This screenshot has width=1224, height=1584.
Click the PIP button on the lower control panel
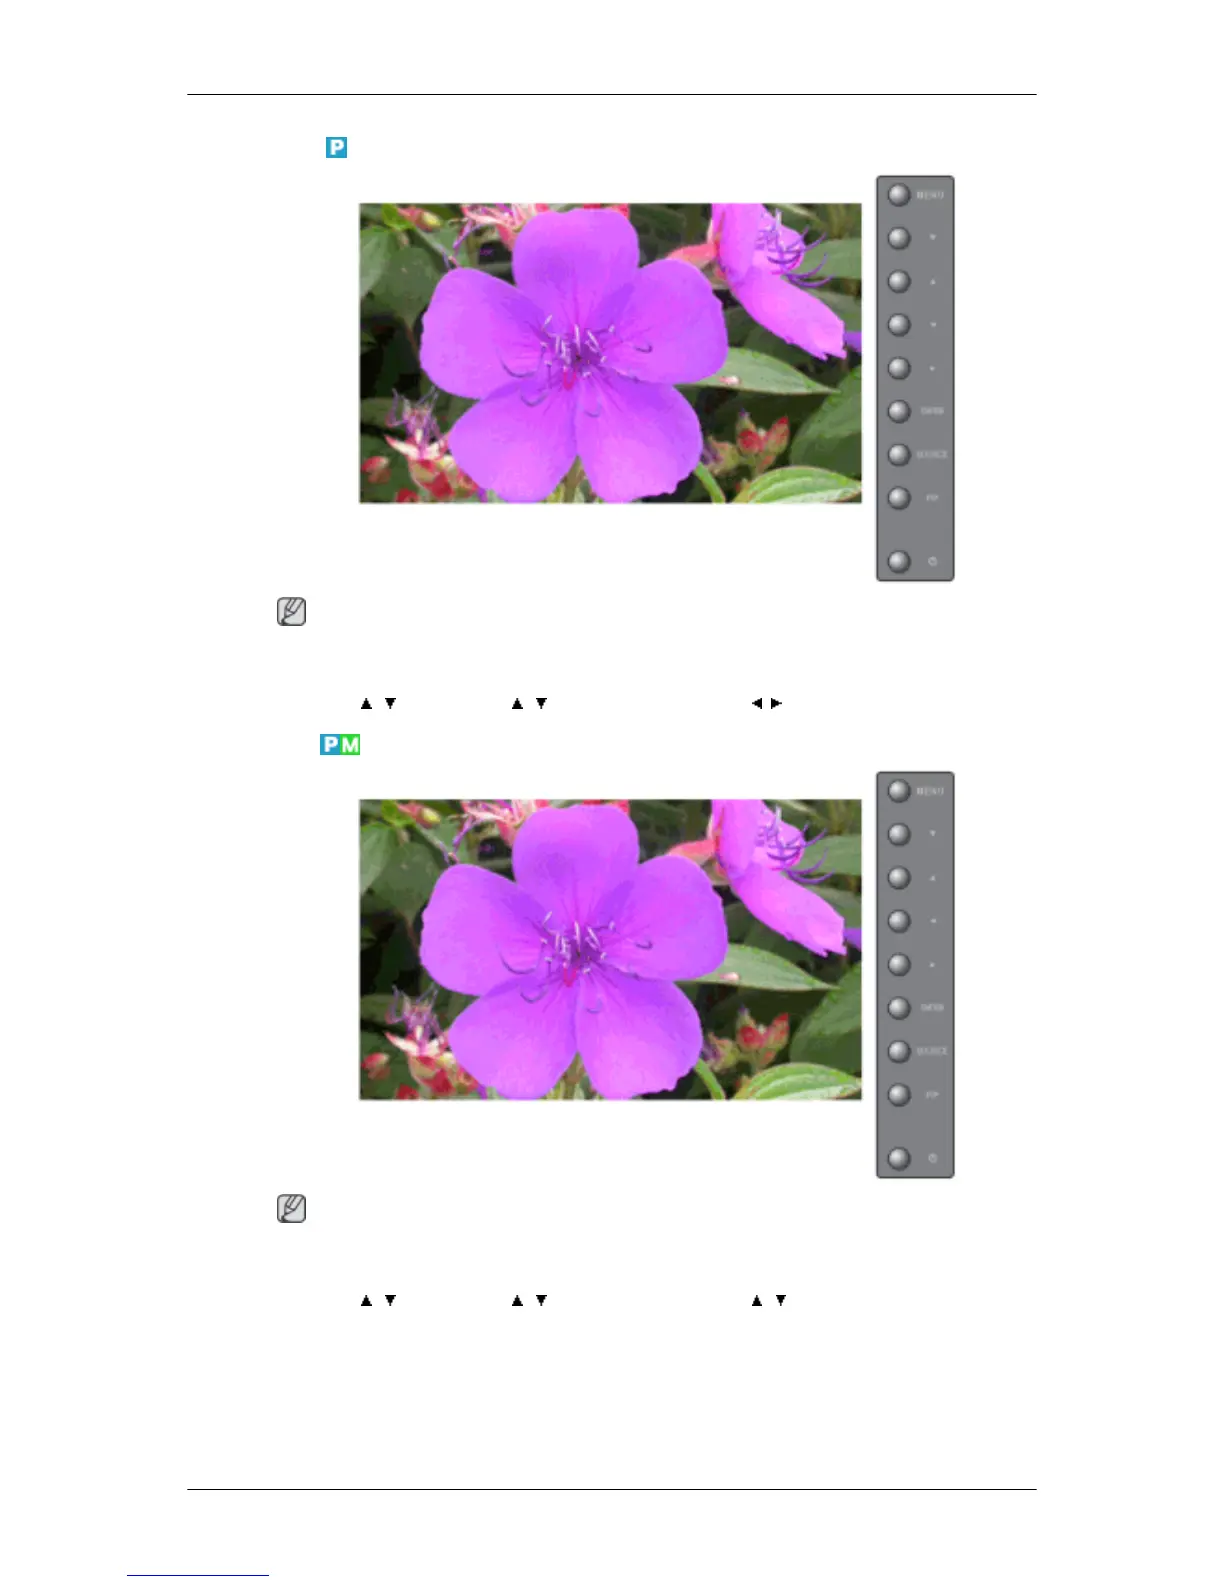899,1094
